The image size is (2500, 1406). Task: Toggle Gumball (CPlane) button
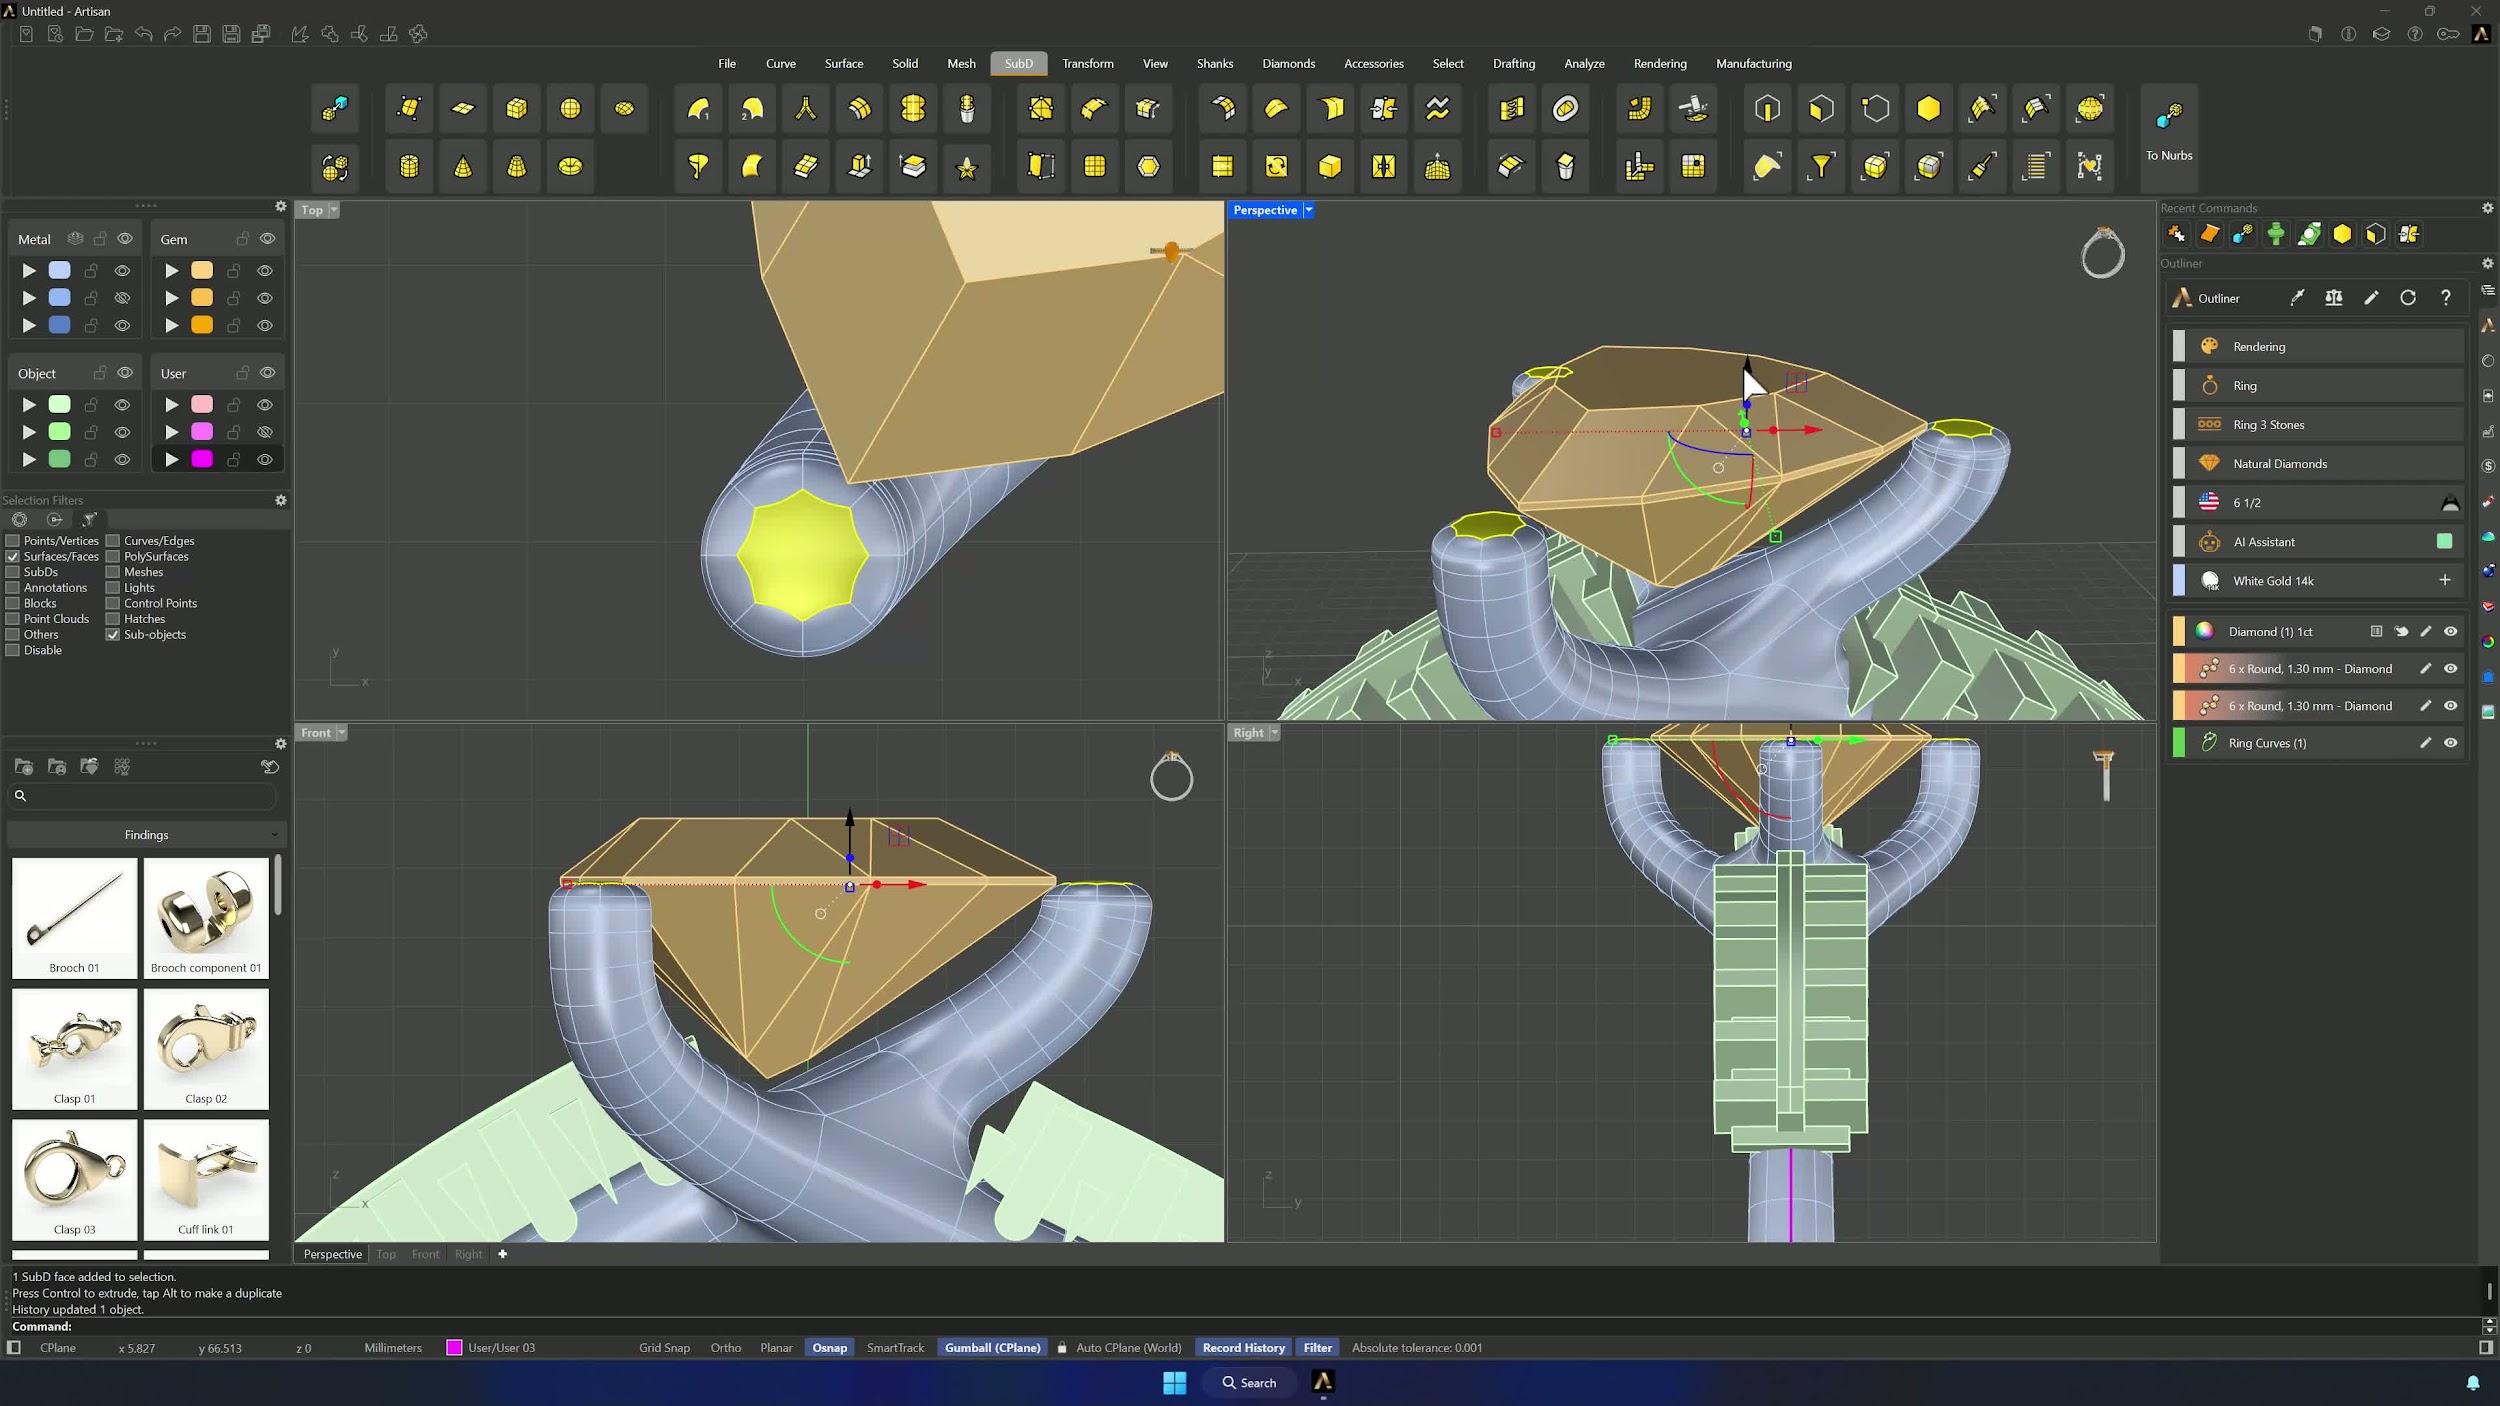tap(992, 1348)
